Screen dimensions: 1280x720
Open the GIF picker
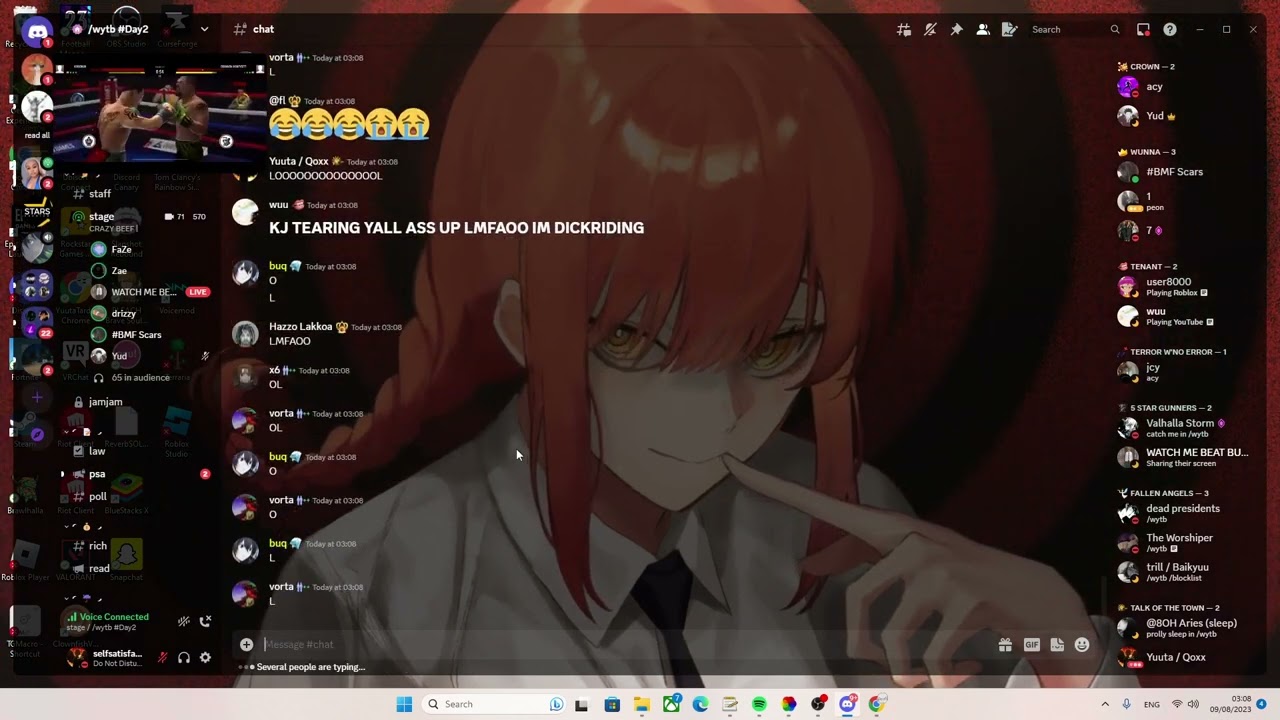1031,645
